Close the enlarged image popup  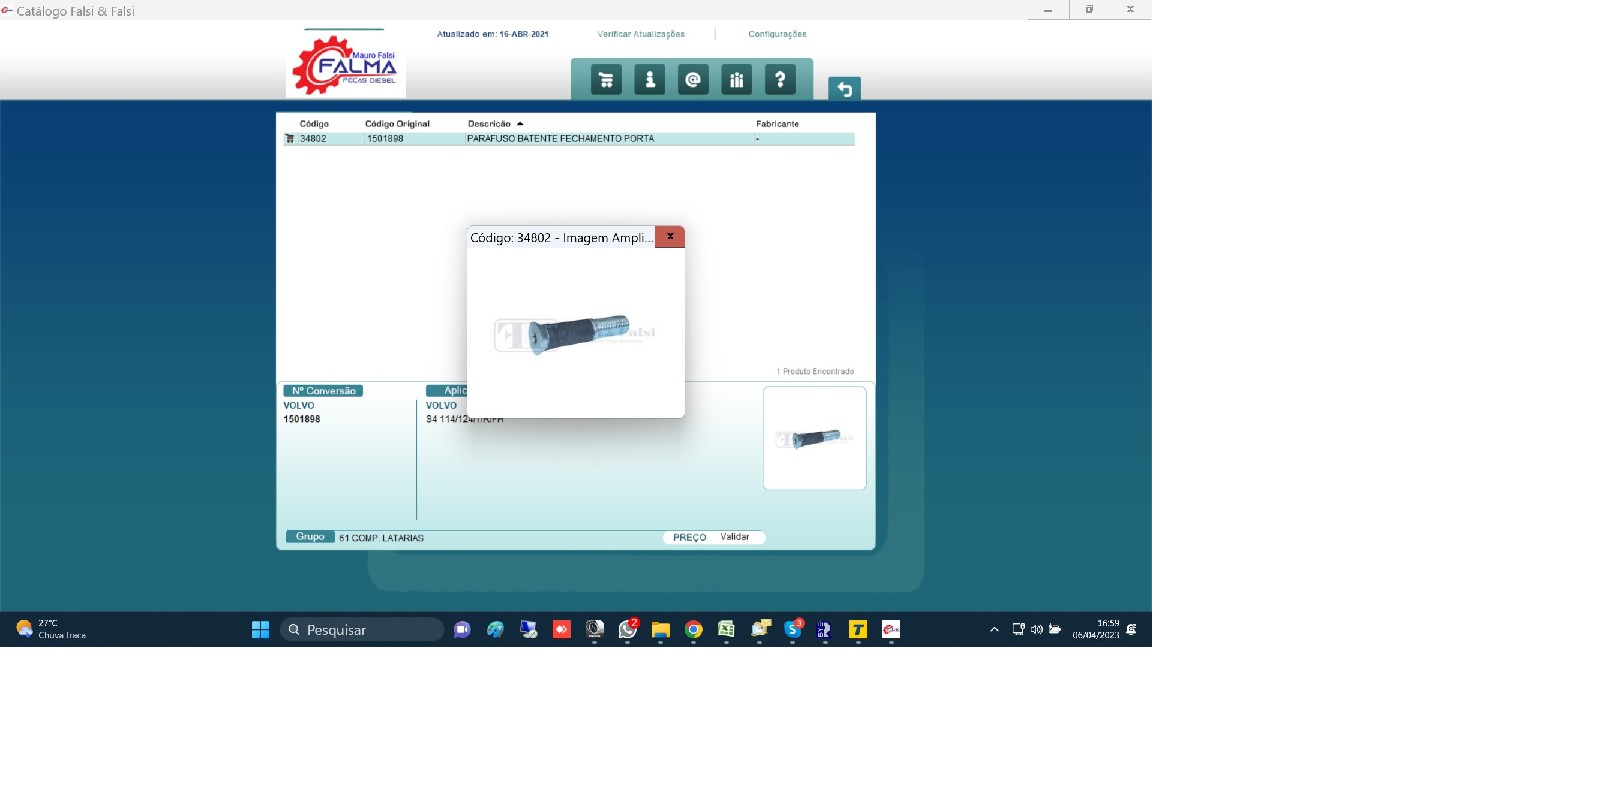coord(670,237)
